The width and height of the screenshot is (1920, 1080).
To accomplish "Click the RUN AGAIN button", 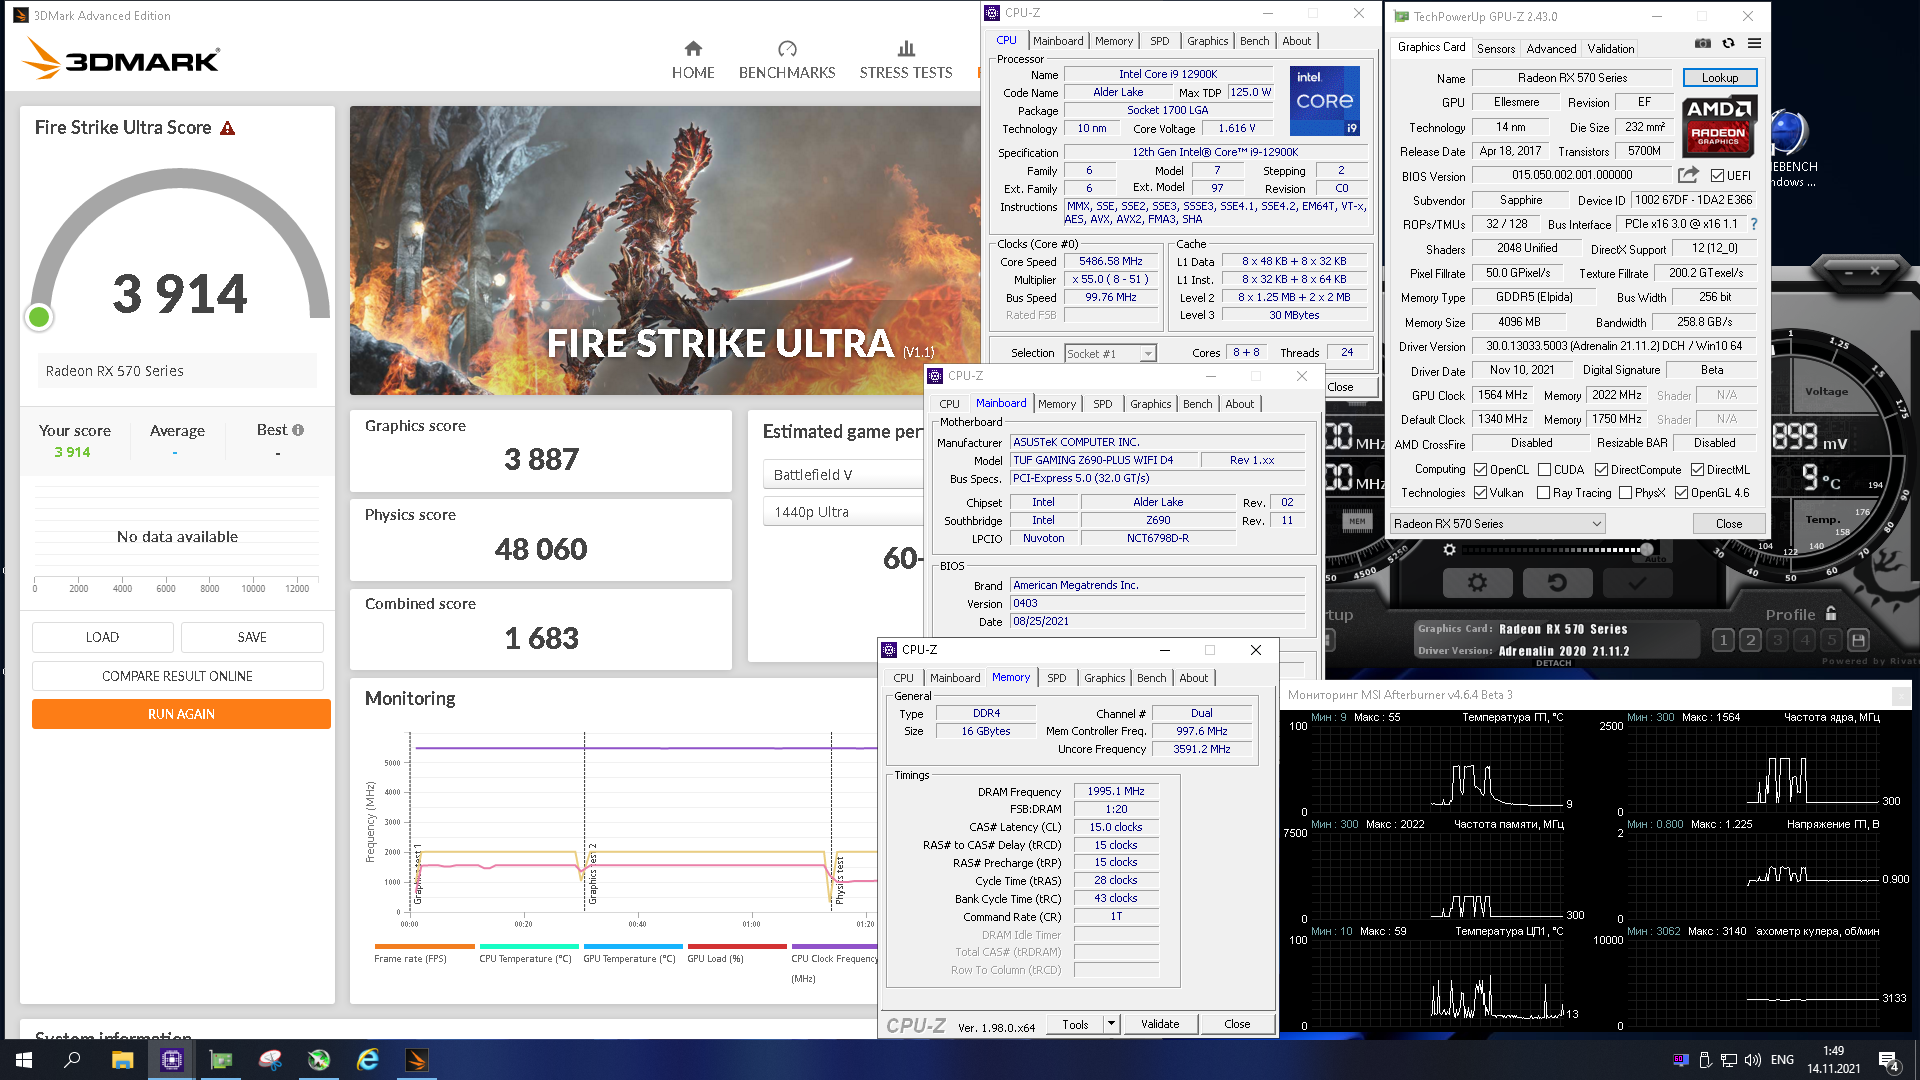I will (x=181, y=714).
